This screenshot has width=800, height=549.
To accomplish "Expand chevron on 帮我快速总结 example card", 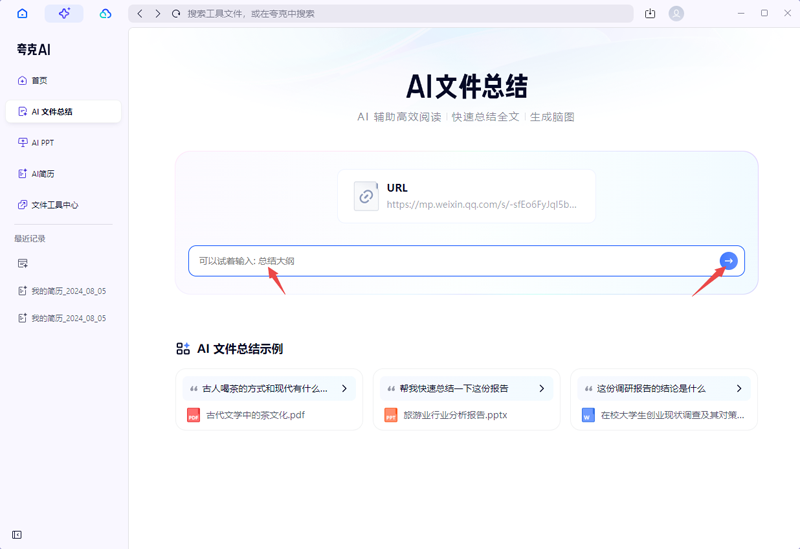I will pyautogui.click(x=542, y=389).
